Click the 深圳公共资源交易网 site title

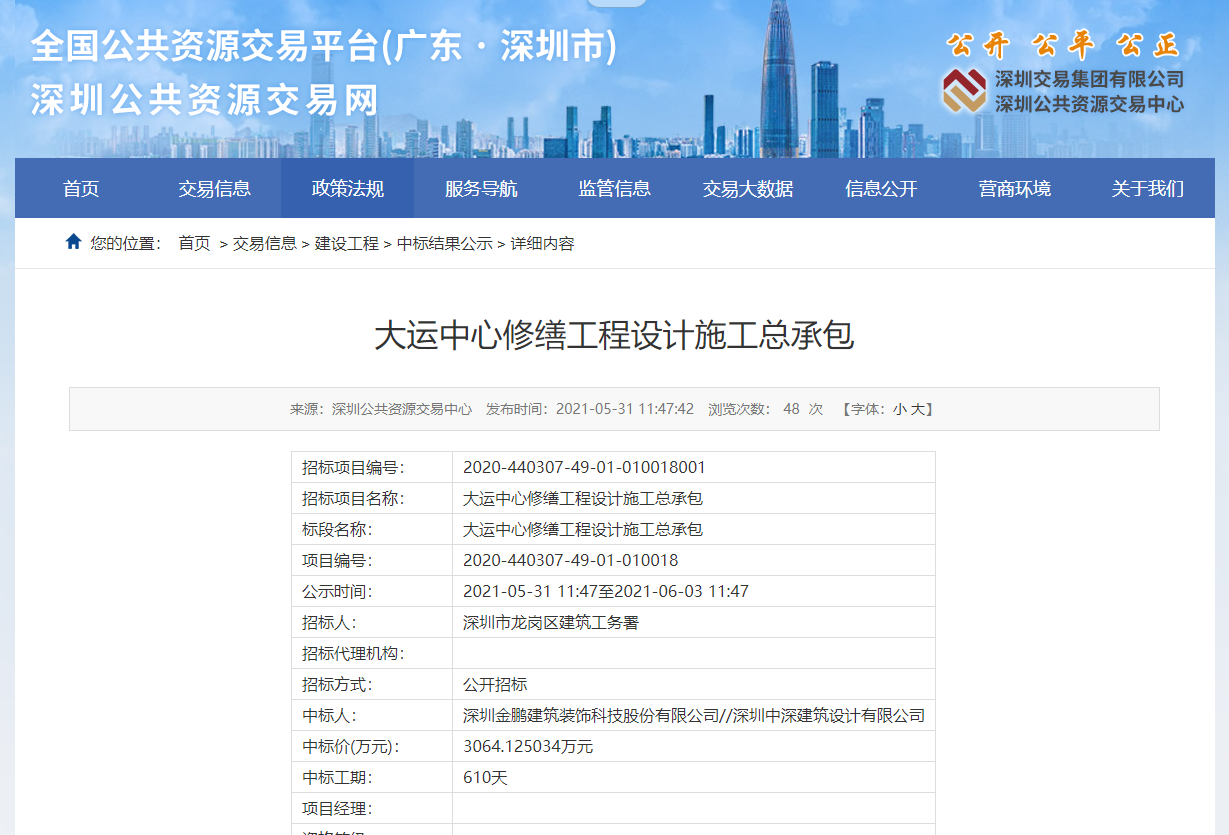205,100
